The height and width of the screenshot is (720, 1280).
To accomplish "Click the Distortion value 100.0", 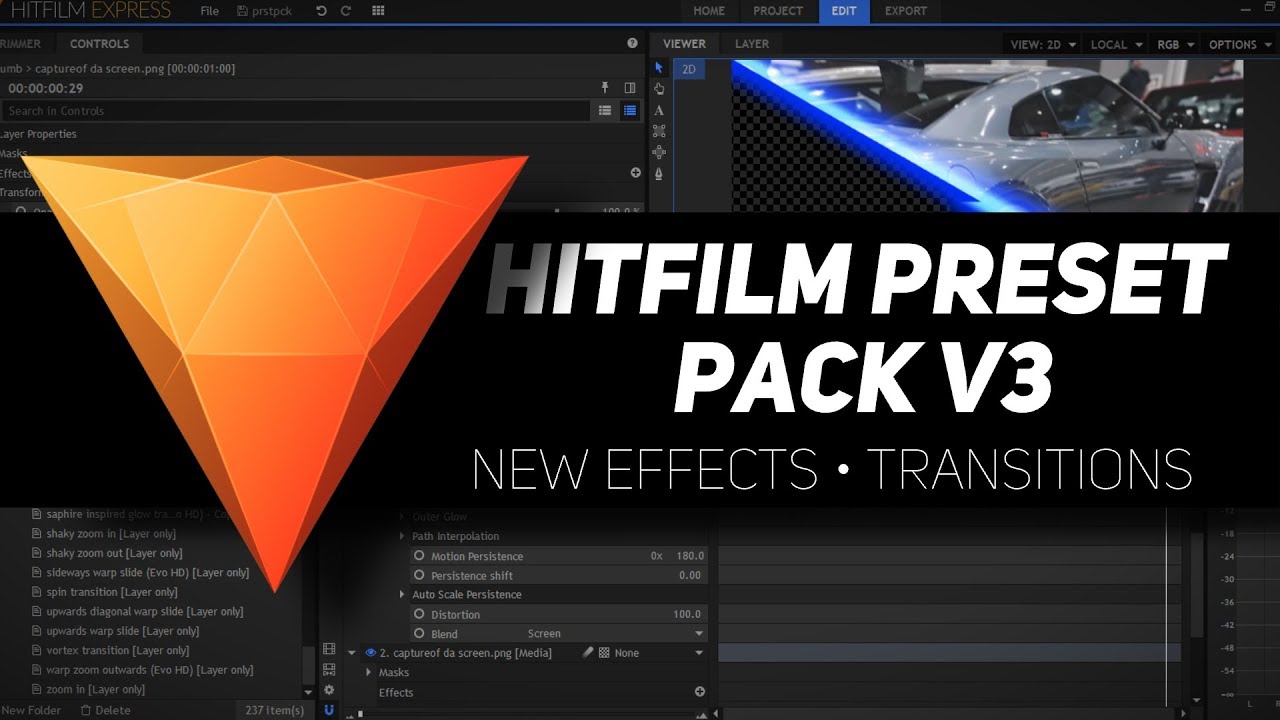I will coord(687,614).
